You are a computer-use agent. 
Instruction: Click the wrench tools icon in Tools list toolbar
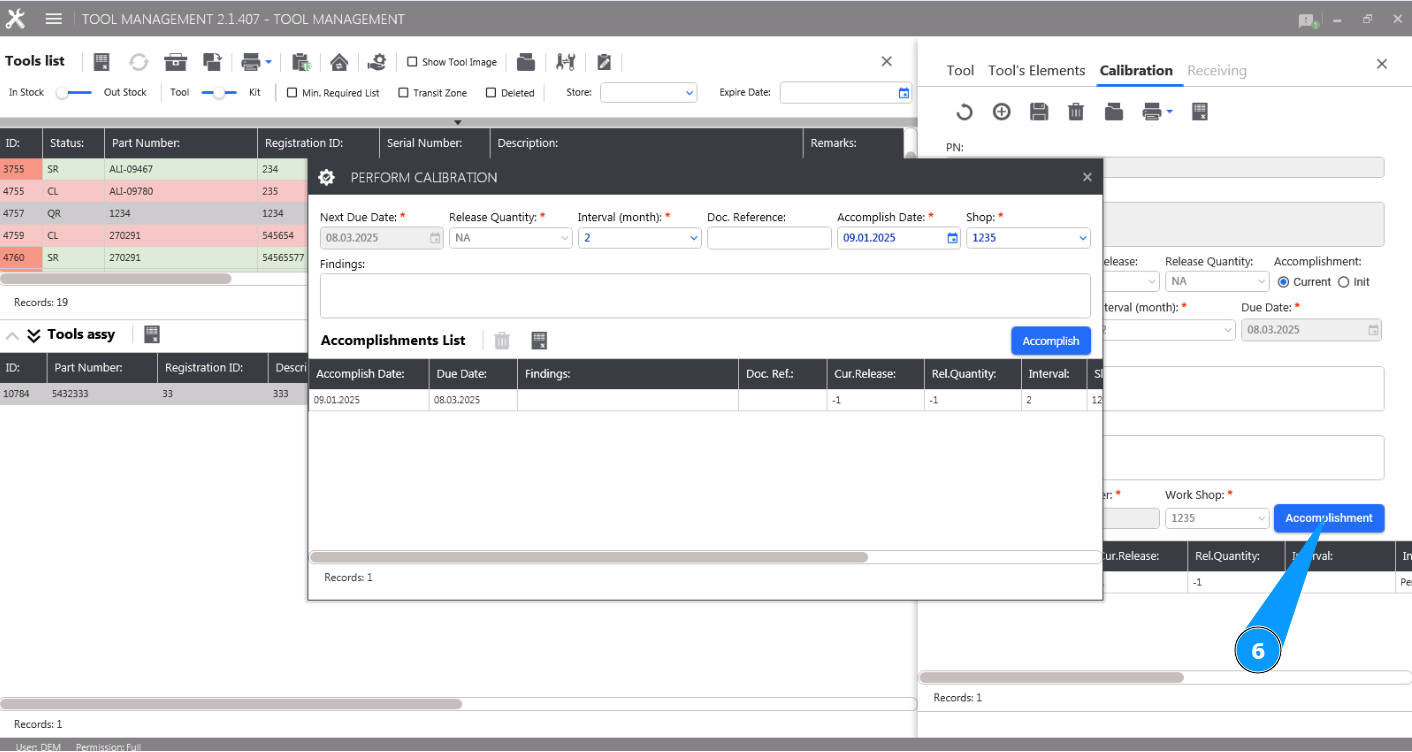coord(566,62)
